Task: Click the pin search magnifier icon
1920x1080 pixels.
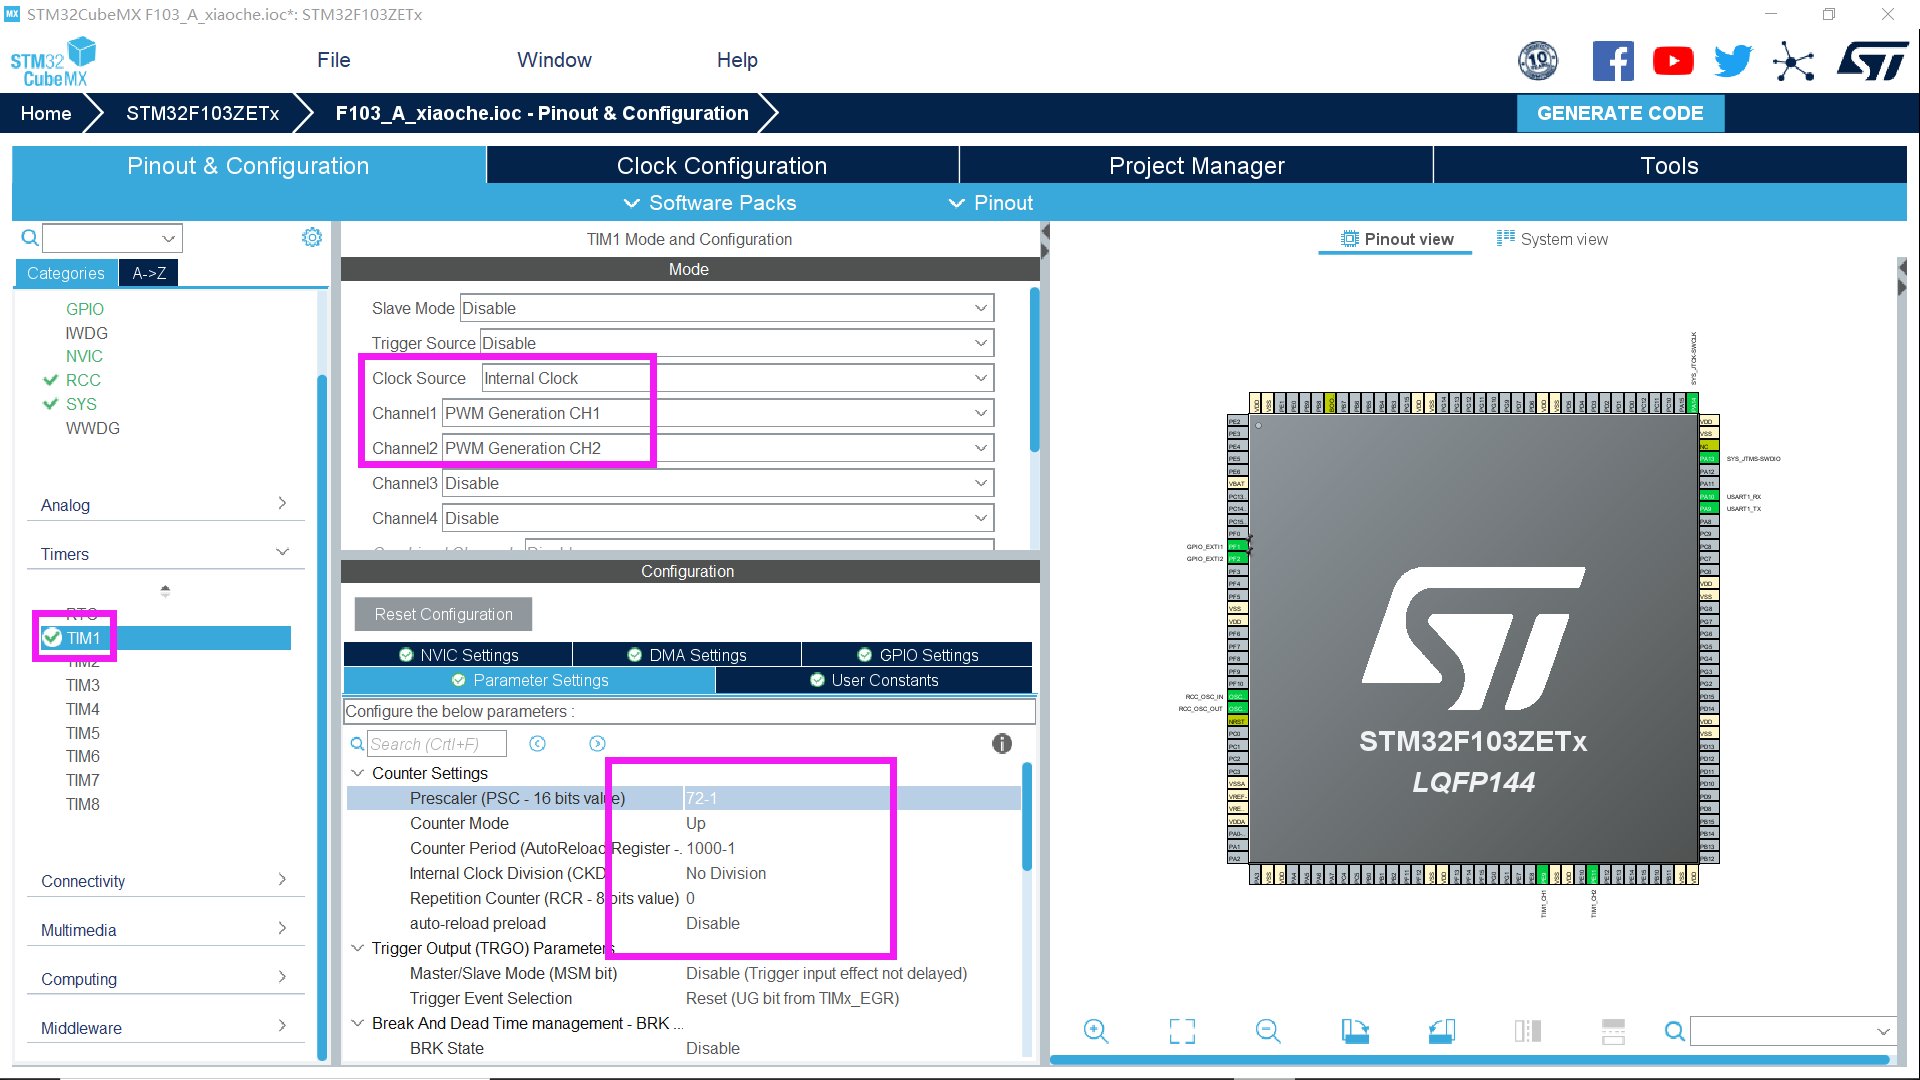Action: tap(1674, 1031)
